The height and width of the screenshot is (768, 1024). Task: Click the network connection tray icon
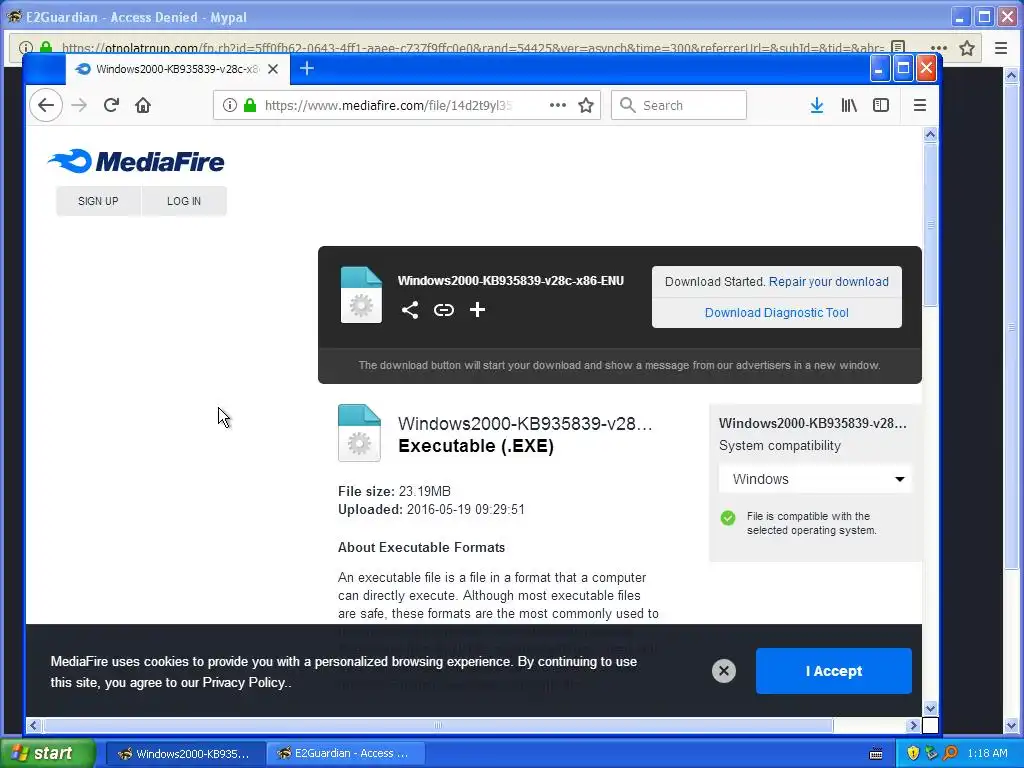pos(932,753)
